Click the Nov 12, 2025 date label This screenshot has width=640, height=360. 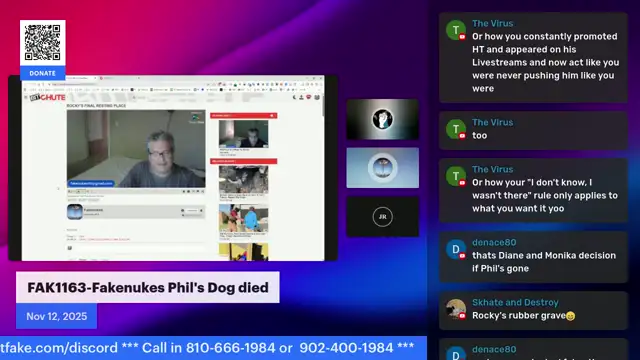pyautogui.click(x=56, y=316)
